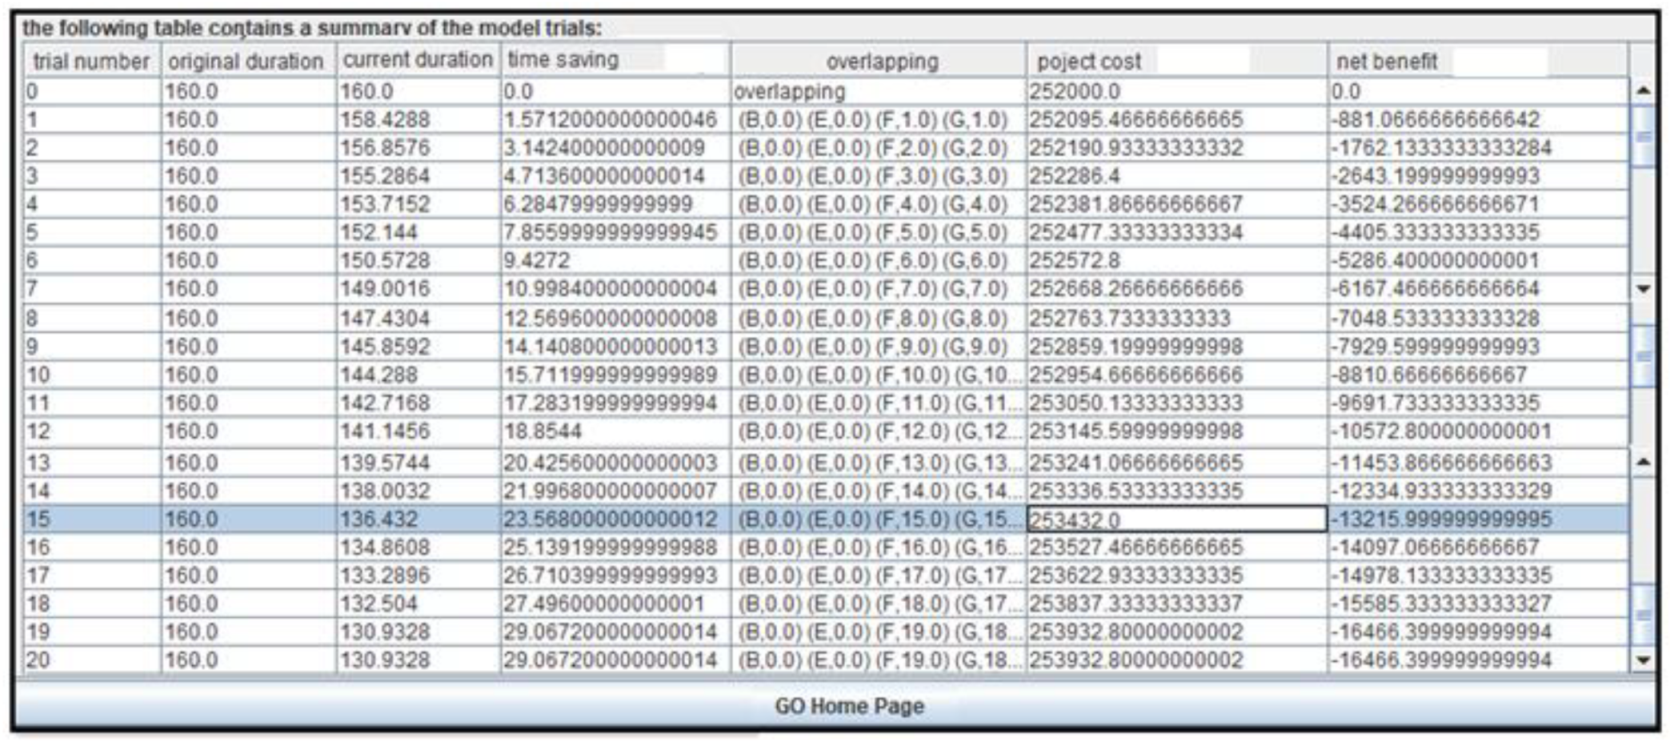Click project cost cell of trial 18
1670x742 pixels.
click(x=1177, y=603)
